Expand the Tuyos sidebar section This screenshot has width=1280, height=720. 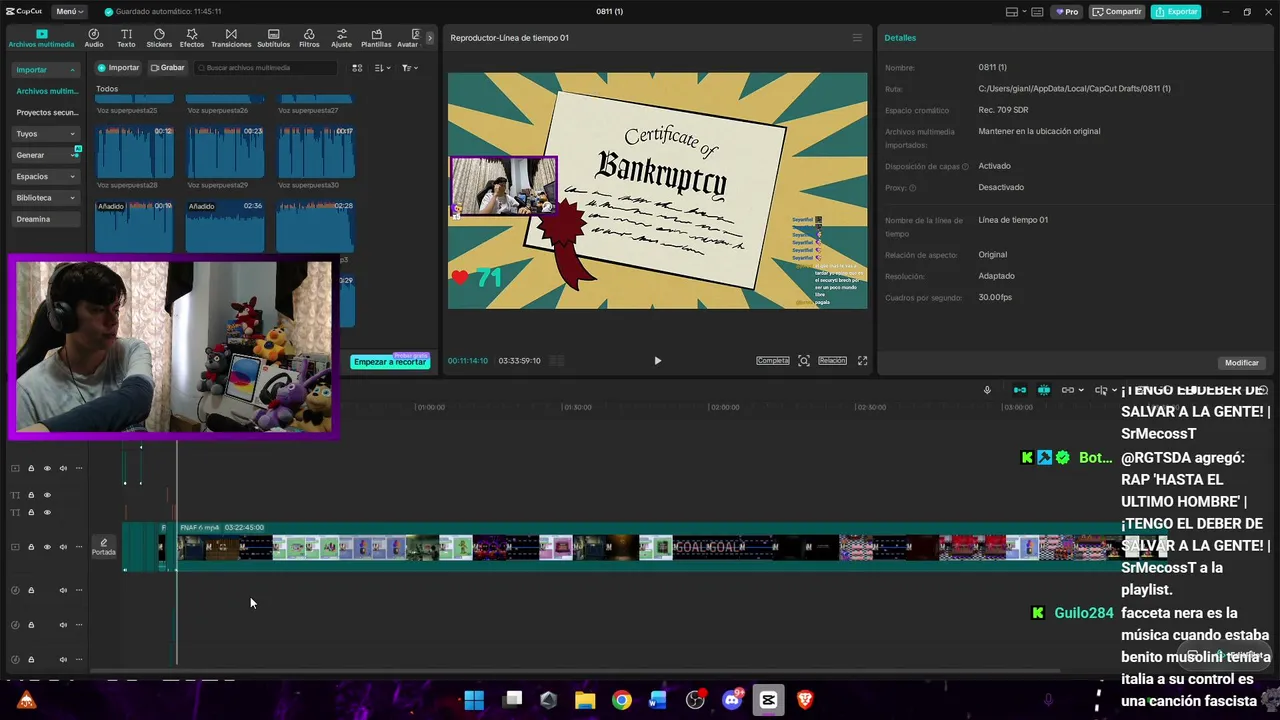click(x=46, y=134)
